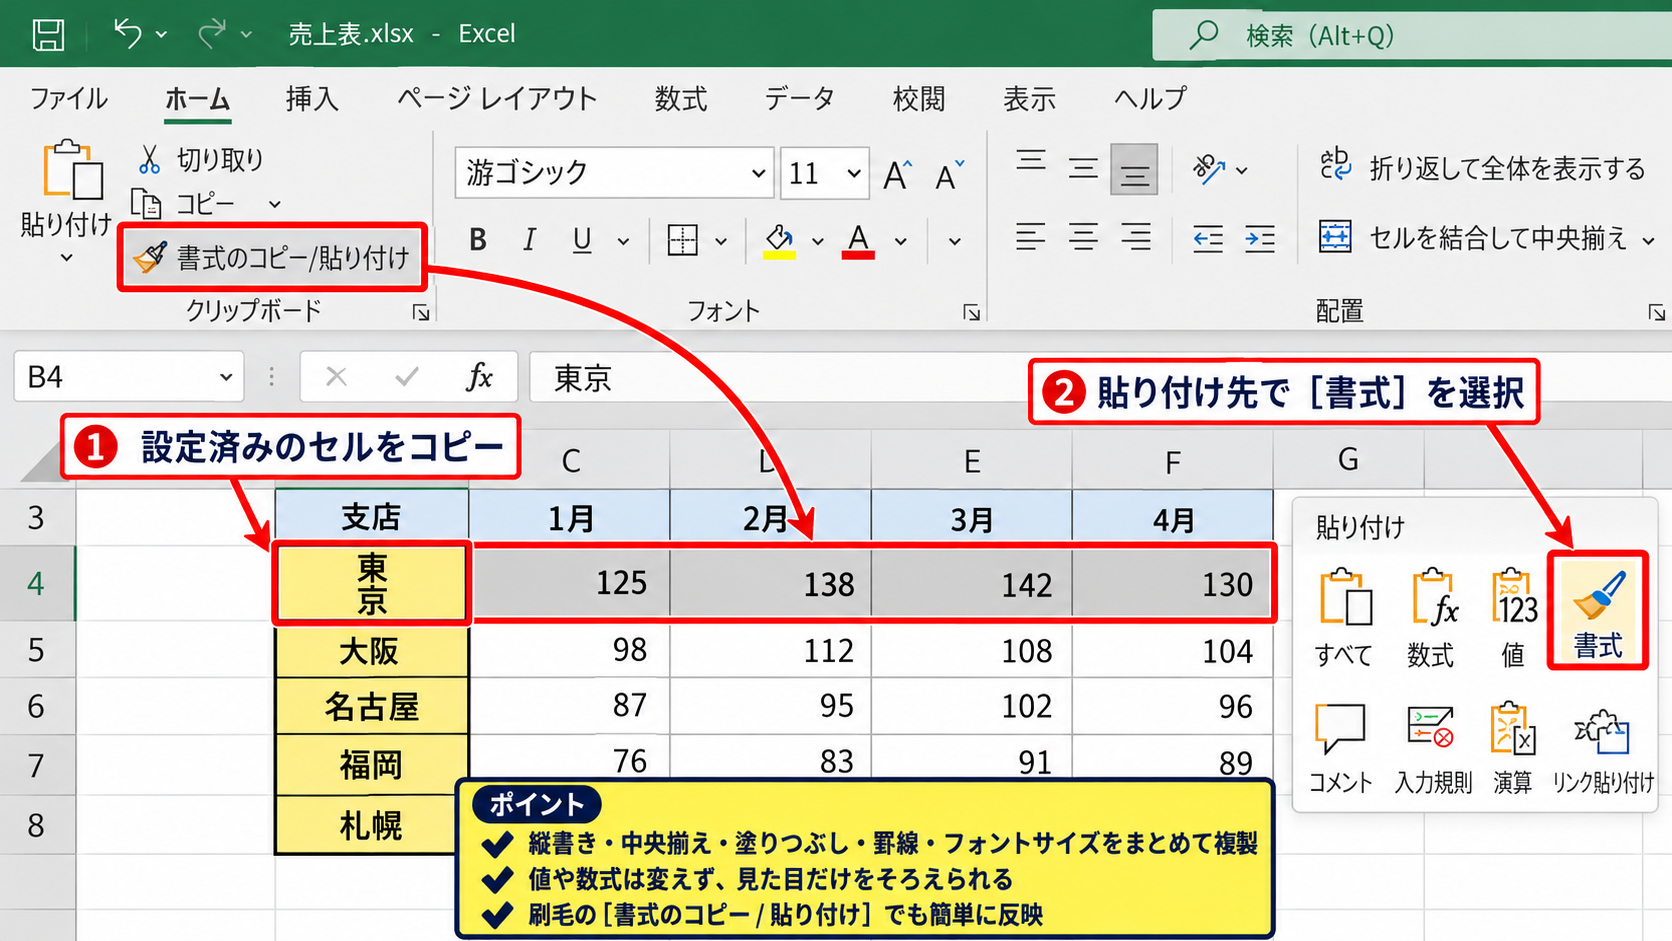
Task: Click the Undo arrow icon
Action: [127, 33]
